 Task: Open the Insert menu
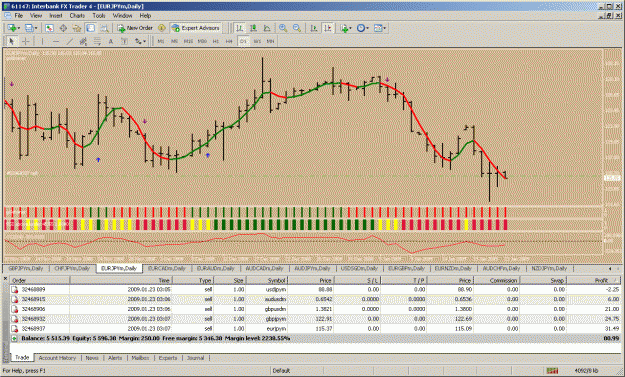(x=56, y=16)
